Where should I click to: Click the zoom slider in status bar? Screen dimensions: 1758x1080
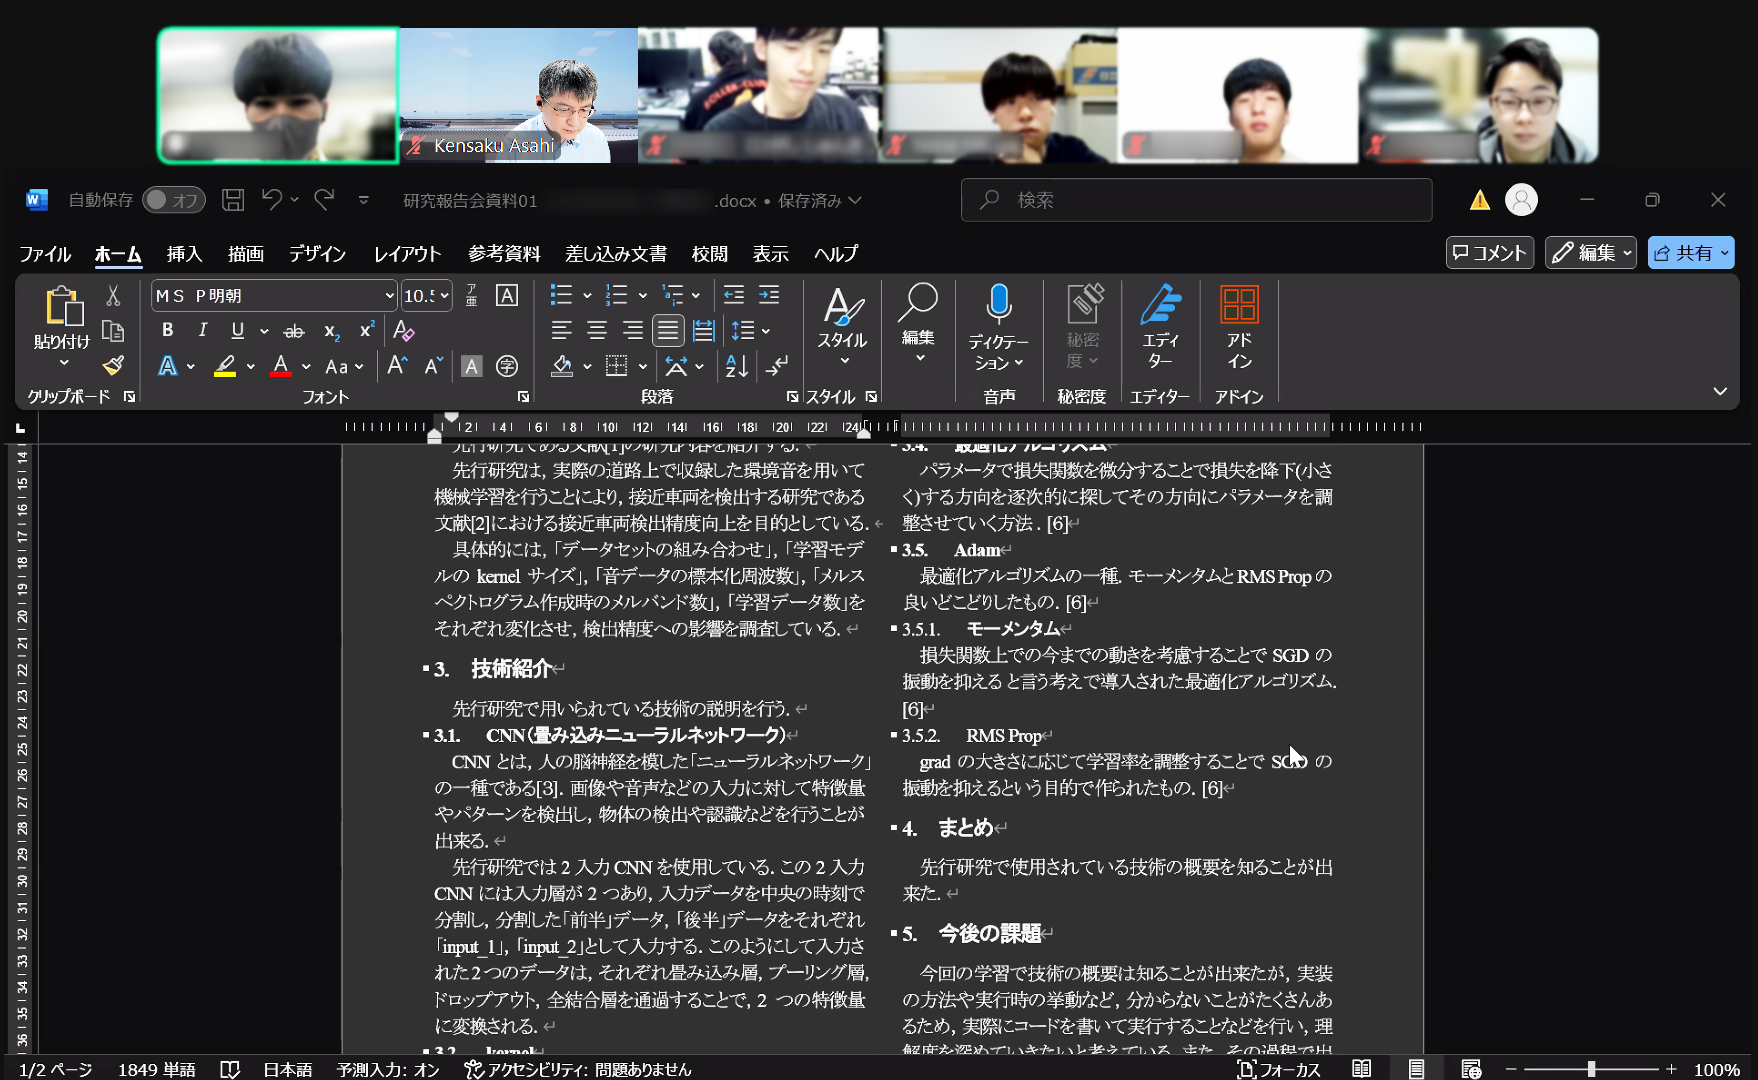point(1590,1069)
